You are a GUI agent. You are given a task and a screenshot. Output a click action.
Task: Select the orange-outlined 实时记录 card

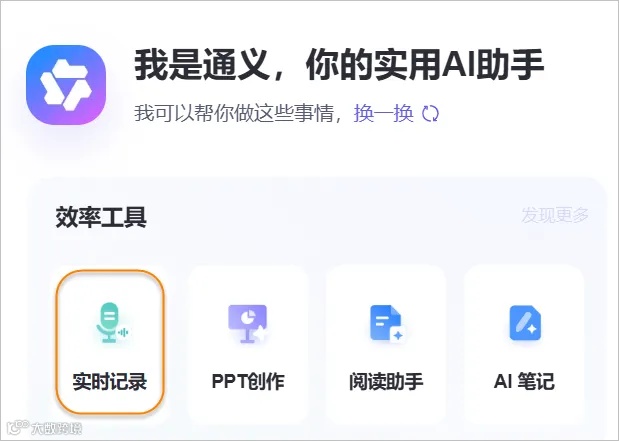(x=110, y=342)
